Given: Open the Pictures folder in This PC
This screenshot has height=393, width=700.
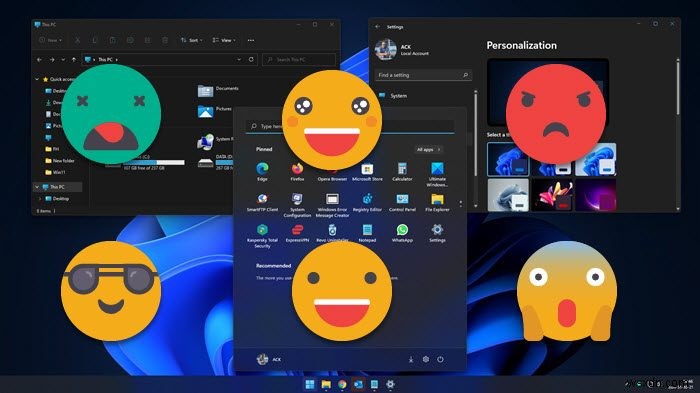Looking at the screenshot, I should (x=215, y=111).
